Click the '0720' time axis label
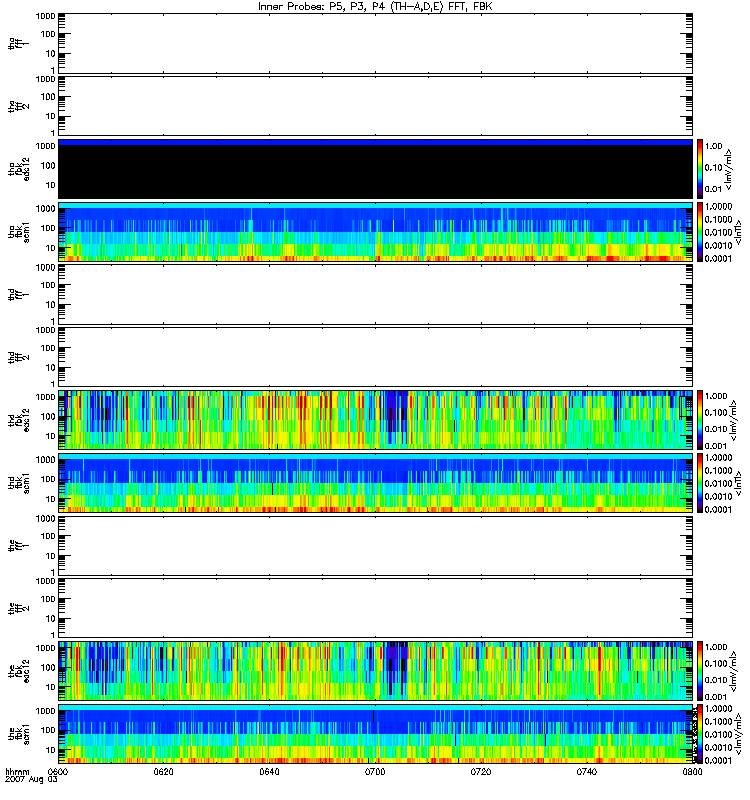Image resolution: width=750 pixels, height=800 pixels. point(481,772)
